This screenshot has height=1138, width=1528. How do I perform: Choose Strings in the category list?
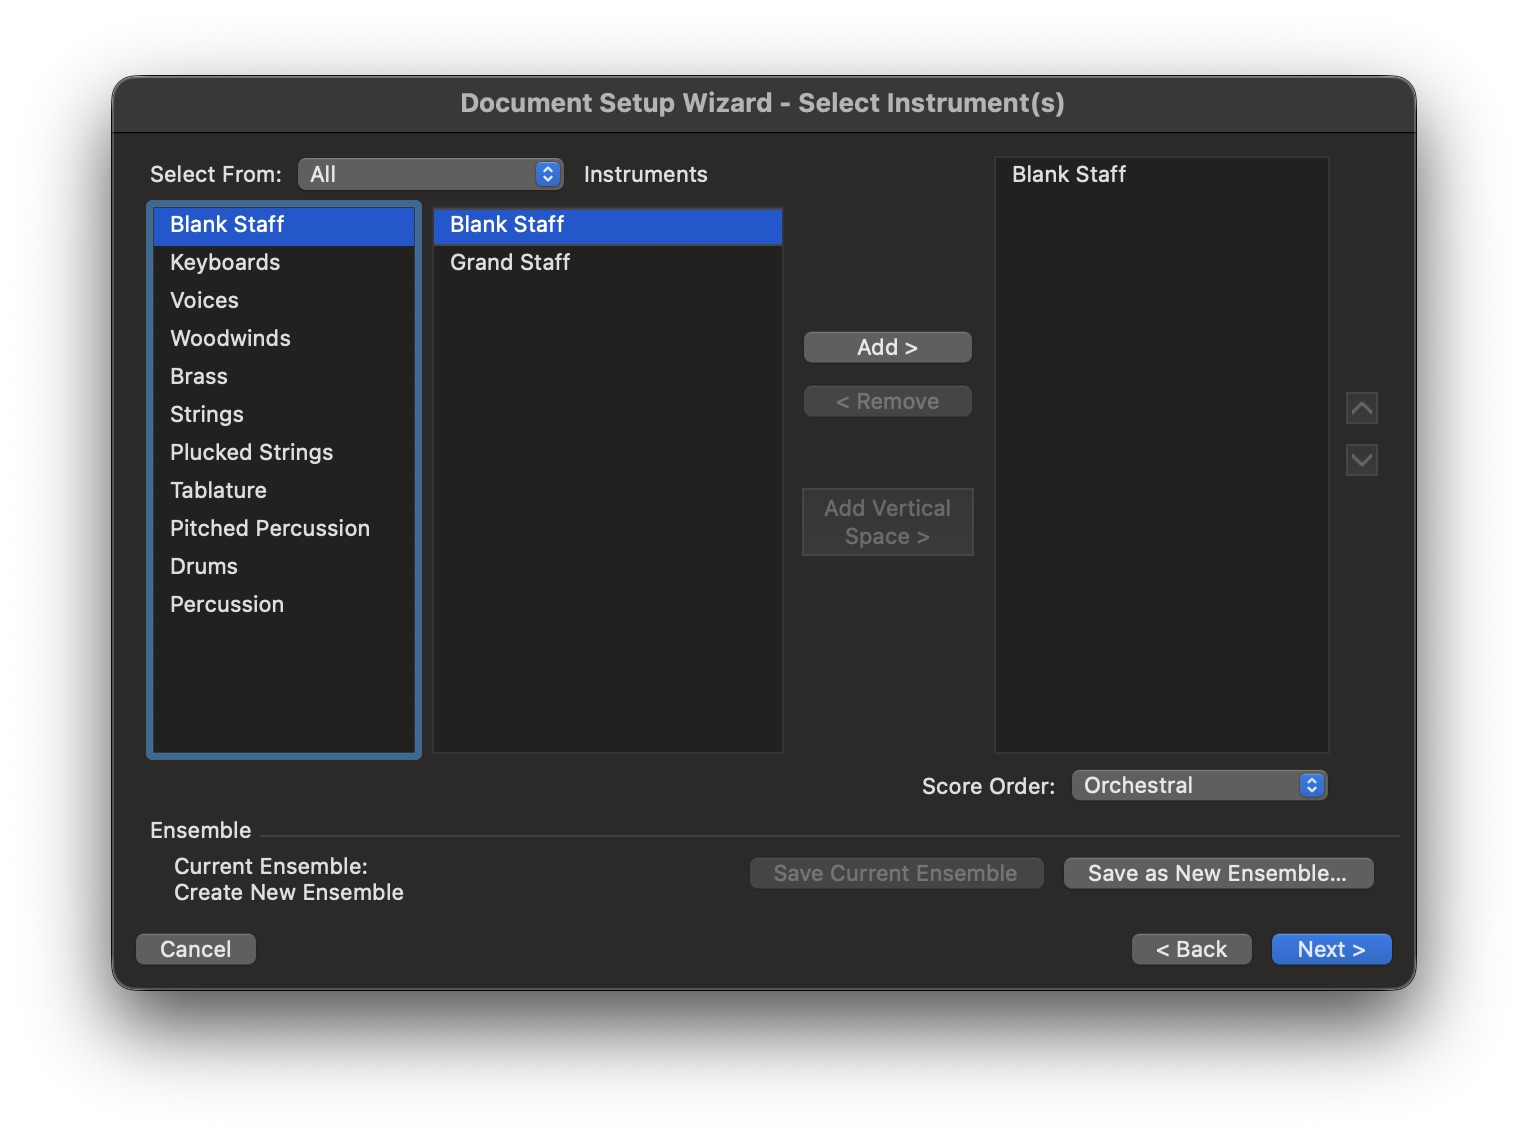(x=207, y=414)
